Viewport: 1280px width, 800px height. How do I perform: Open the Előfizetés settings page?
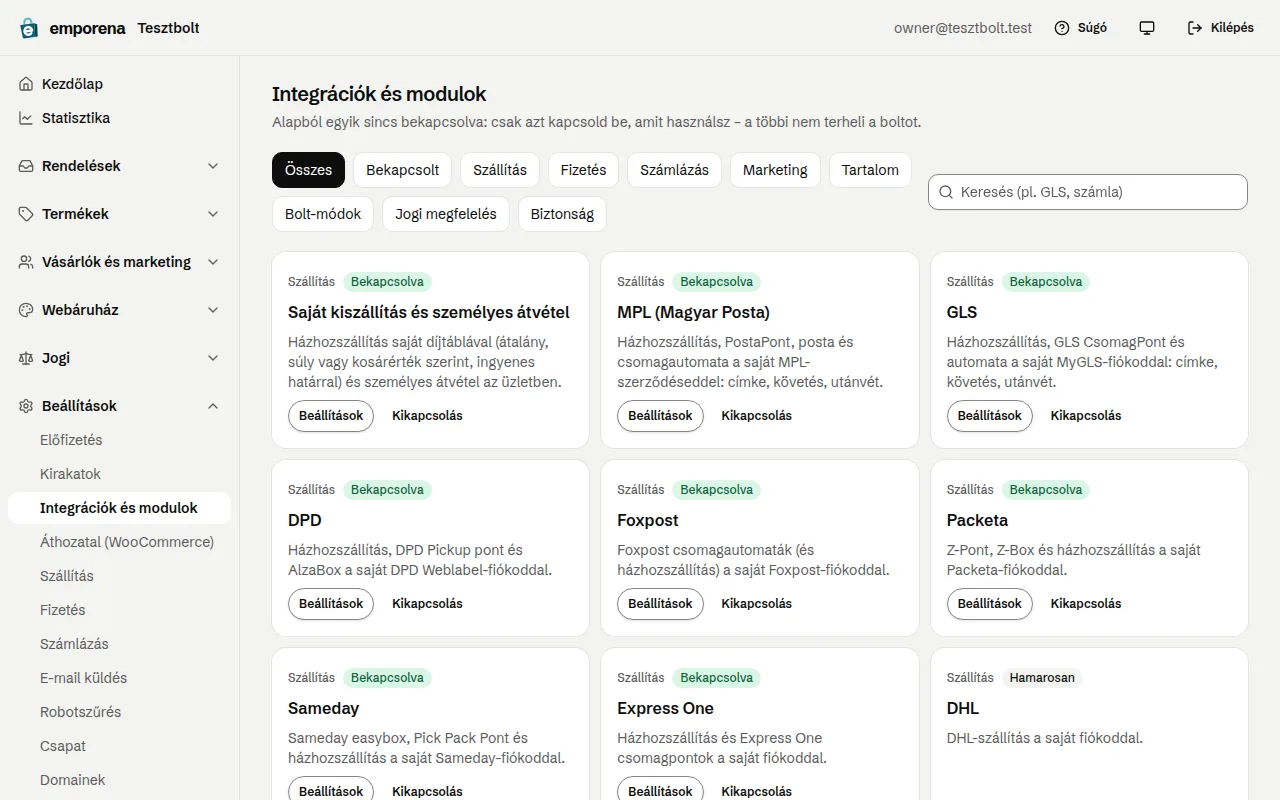(119, 440)
